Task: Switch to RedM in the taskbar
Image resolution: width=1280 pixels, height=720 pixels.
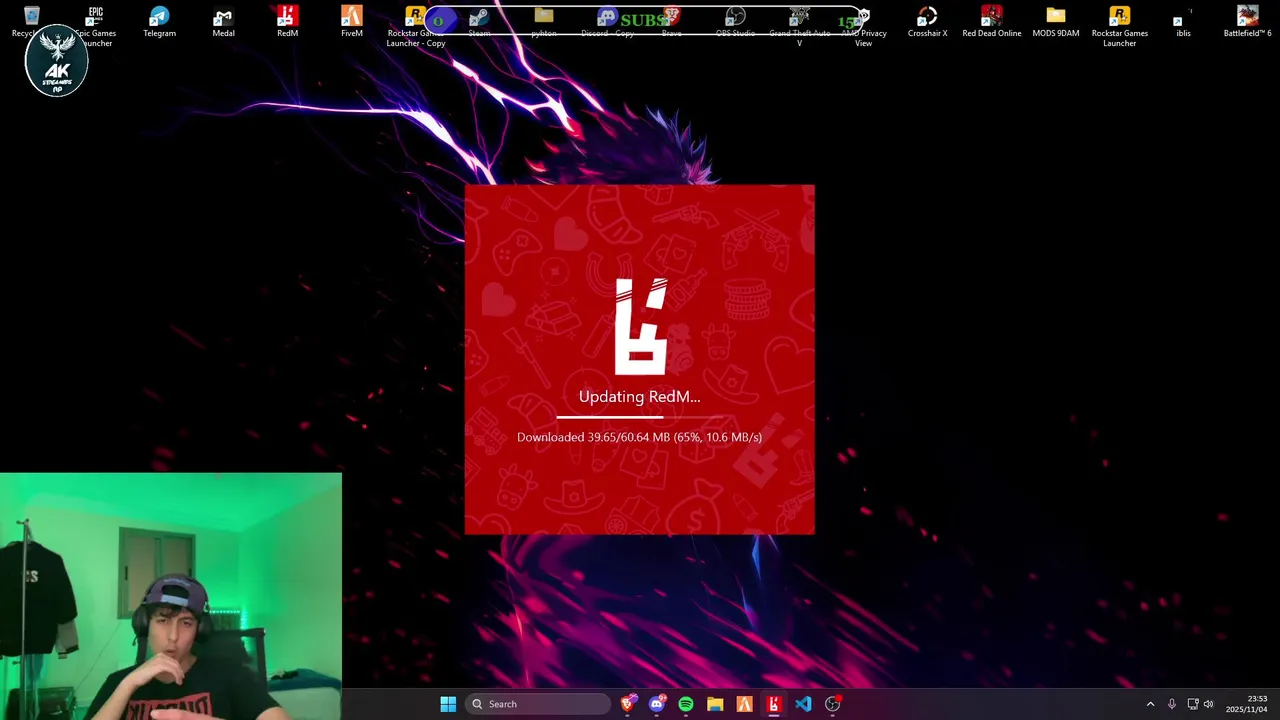Action: (773, 704)
